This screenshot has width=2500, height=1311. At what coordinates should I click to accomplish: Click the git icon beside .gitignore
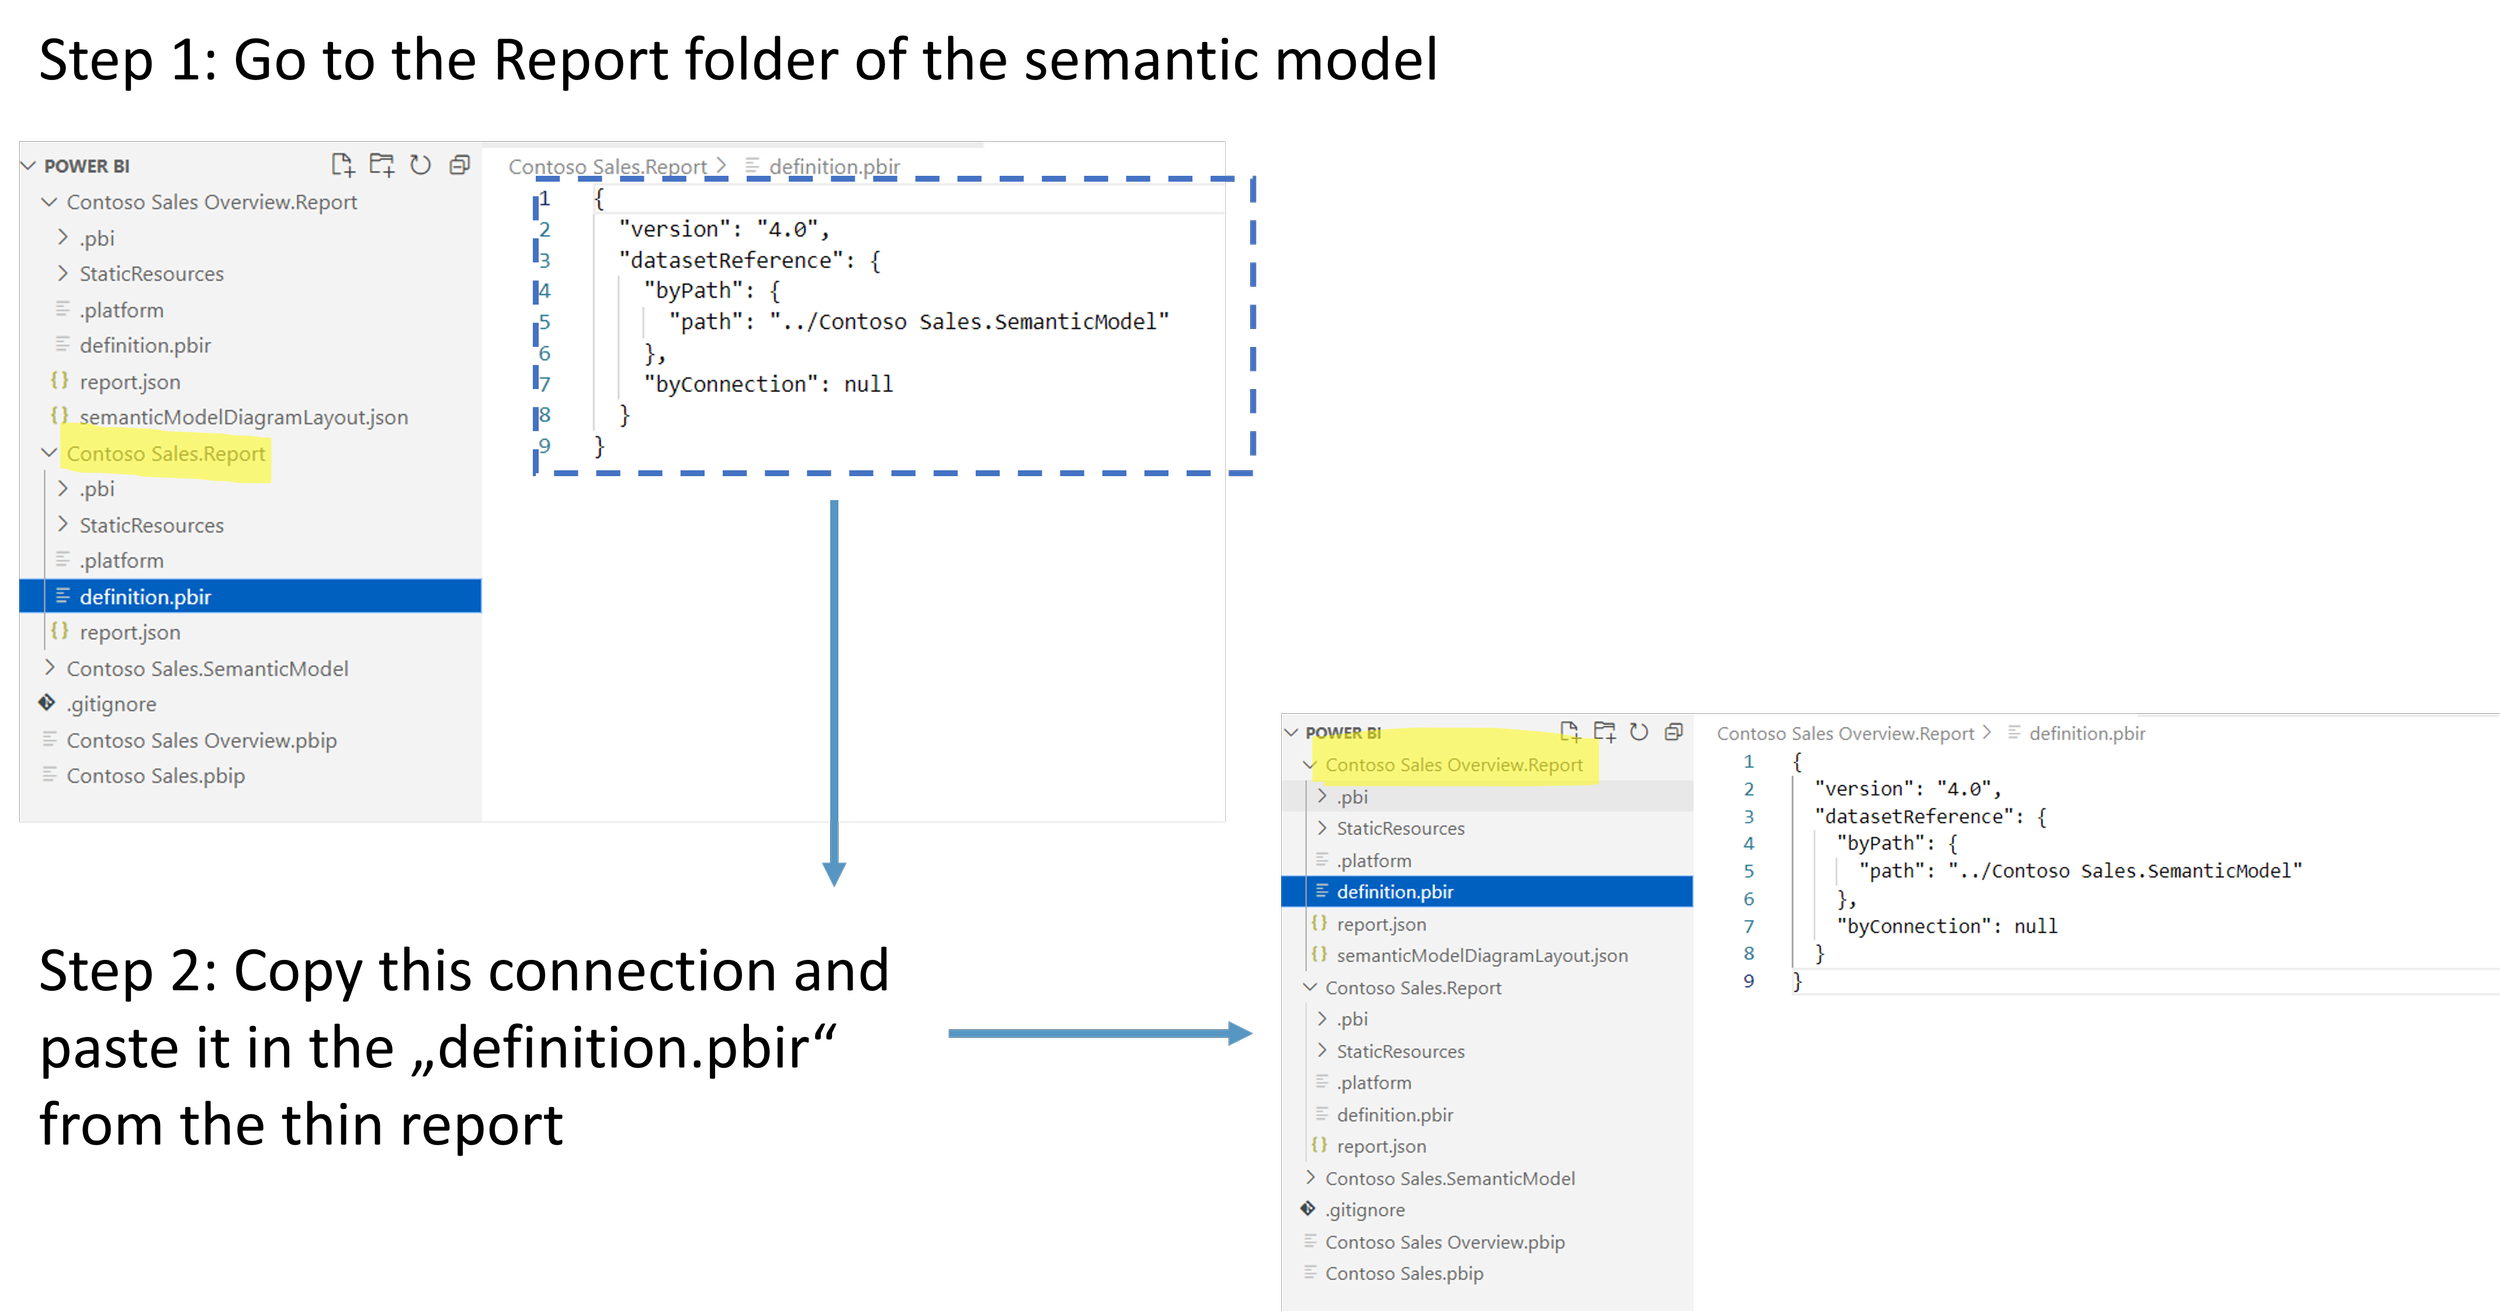coord(45,703)
